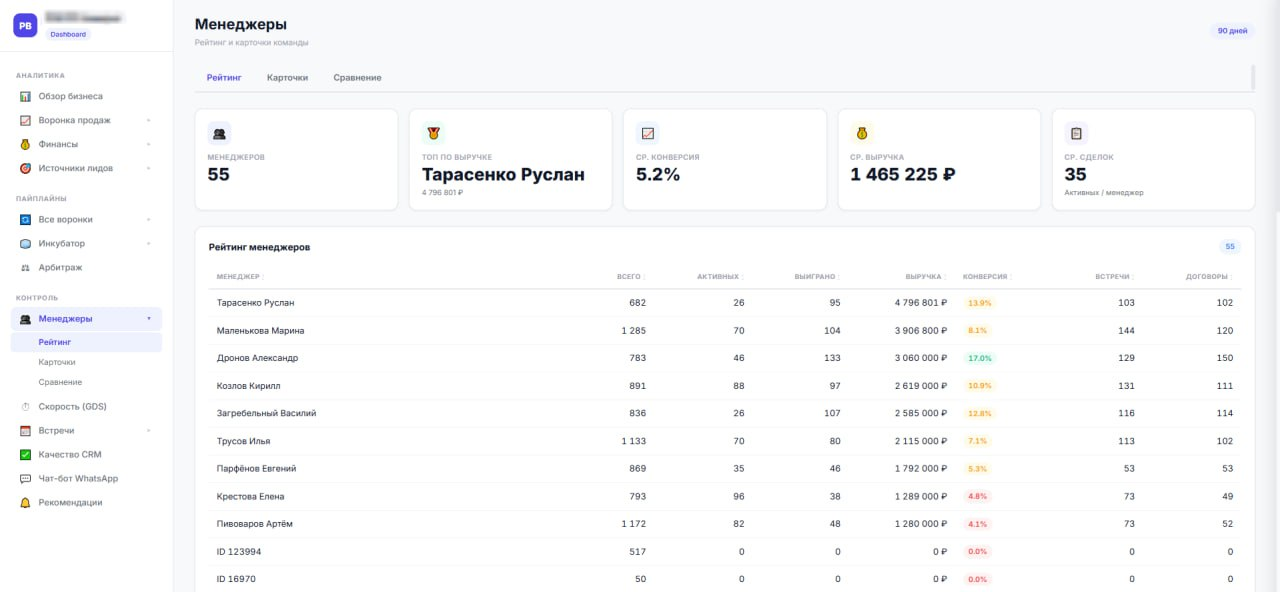Sort by the Договоры column header
The height and width of the screenshot is (592, 1280).
[x=1209, y=276]
